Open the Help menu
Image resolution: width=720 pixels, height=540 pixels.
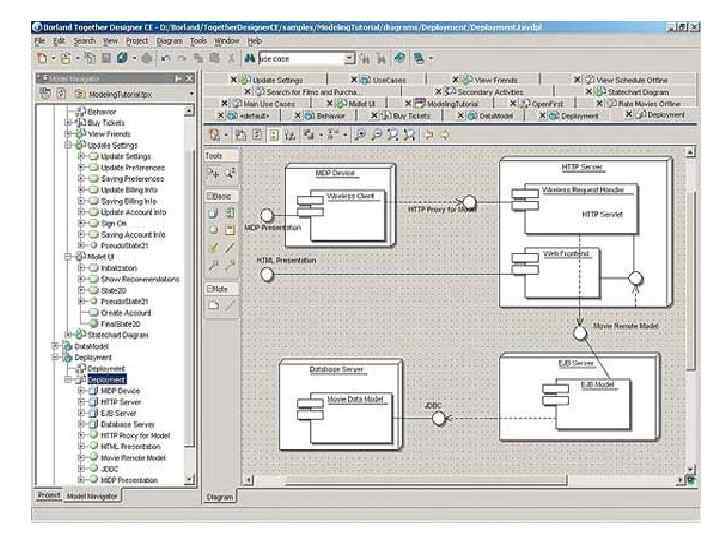[x=255, y=41]
